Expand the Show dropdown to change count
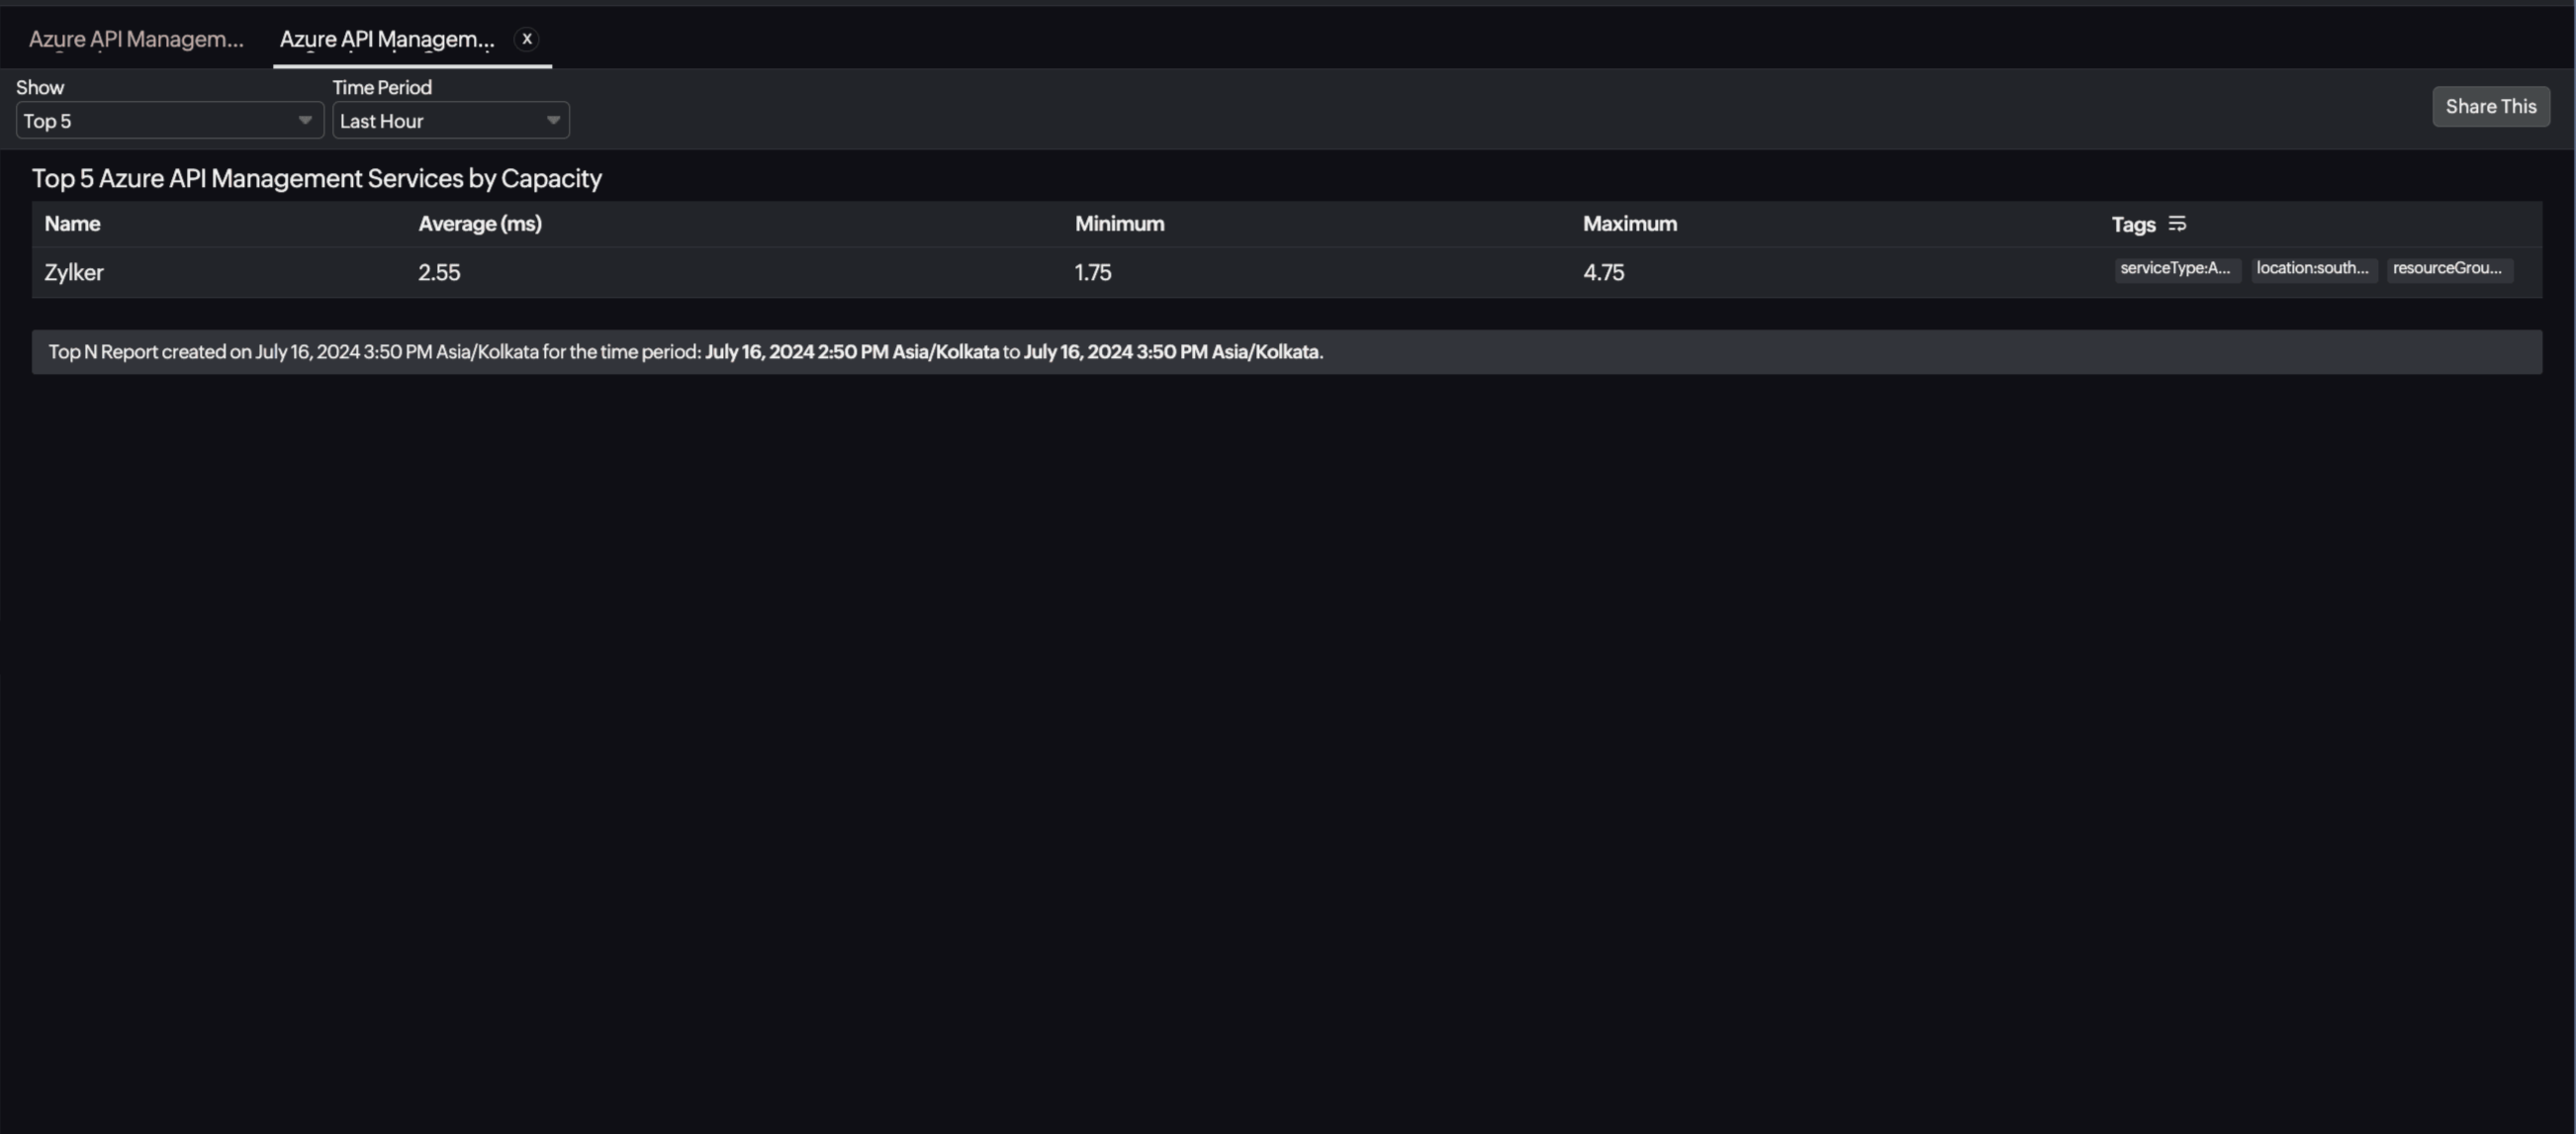The height and width of the screenshot is (1134, 2576). (x=164, y=119)
